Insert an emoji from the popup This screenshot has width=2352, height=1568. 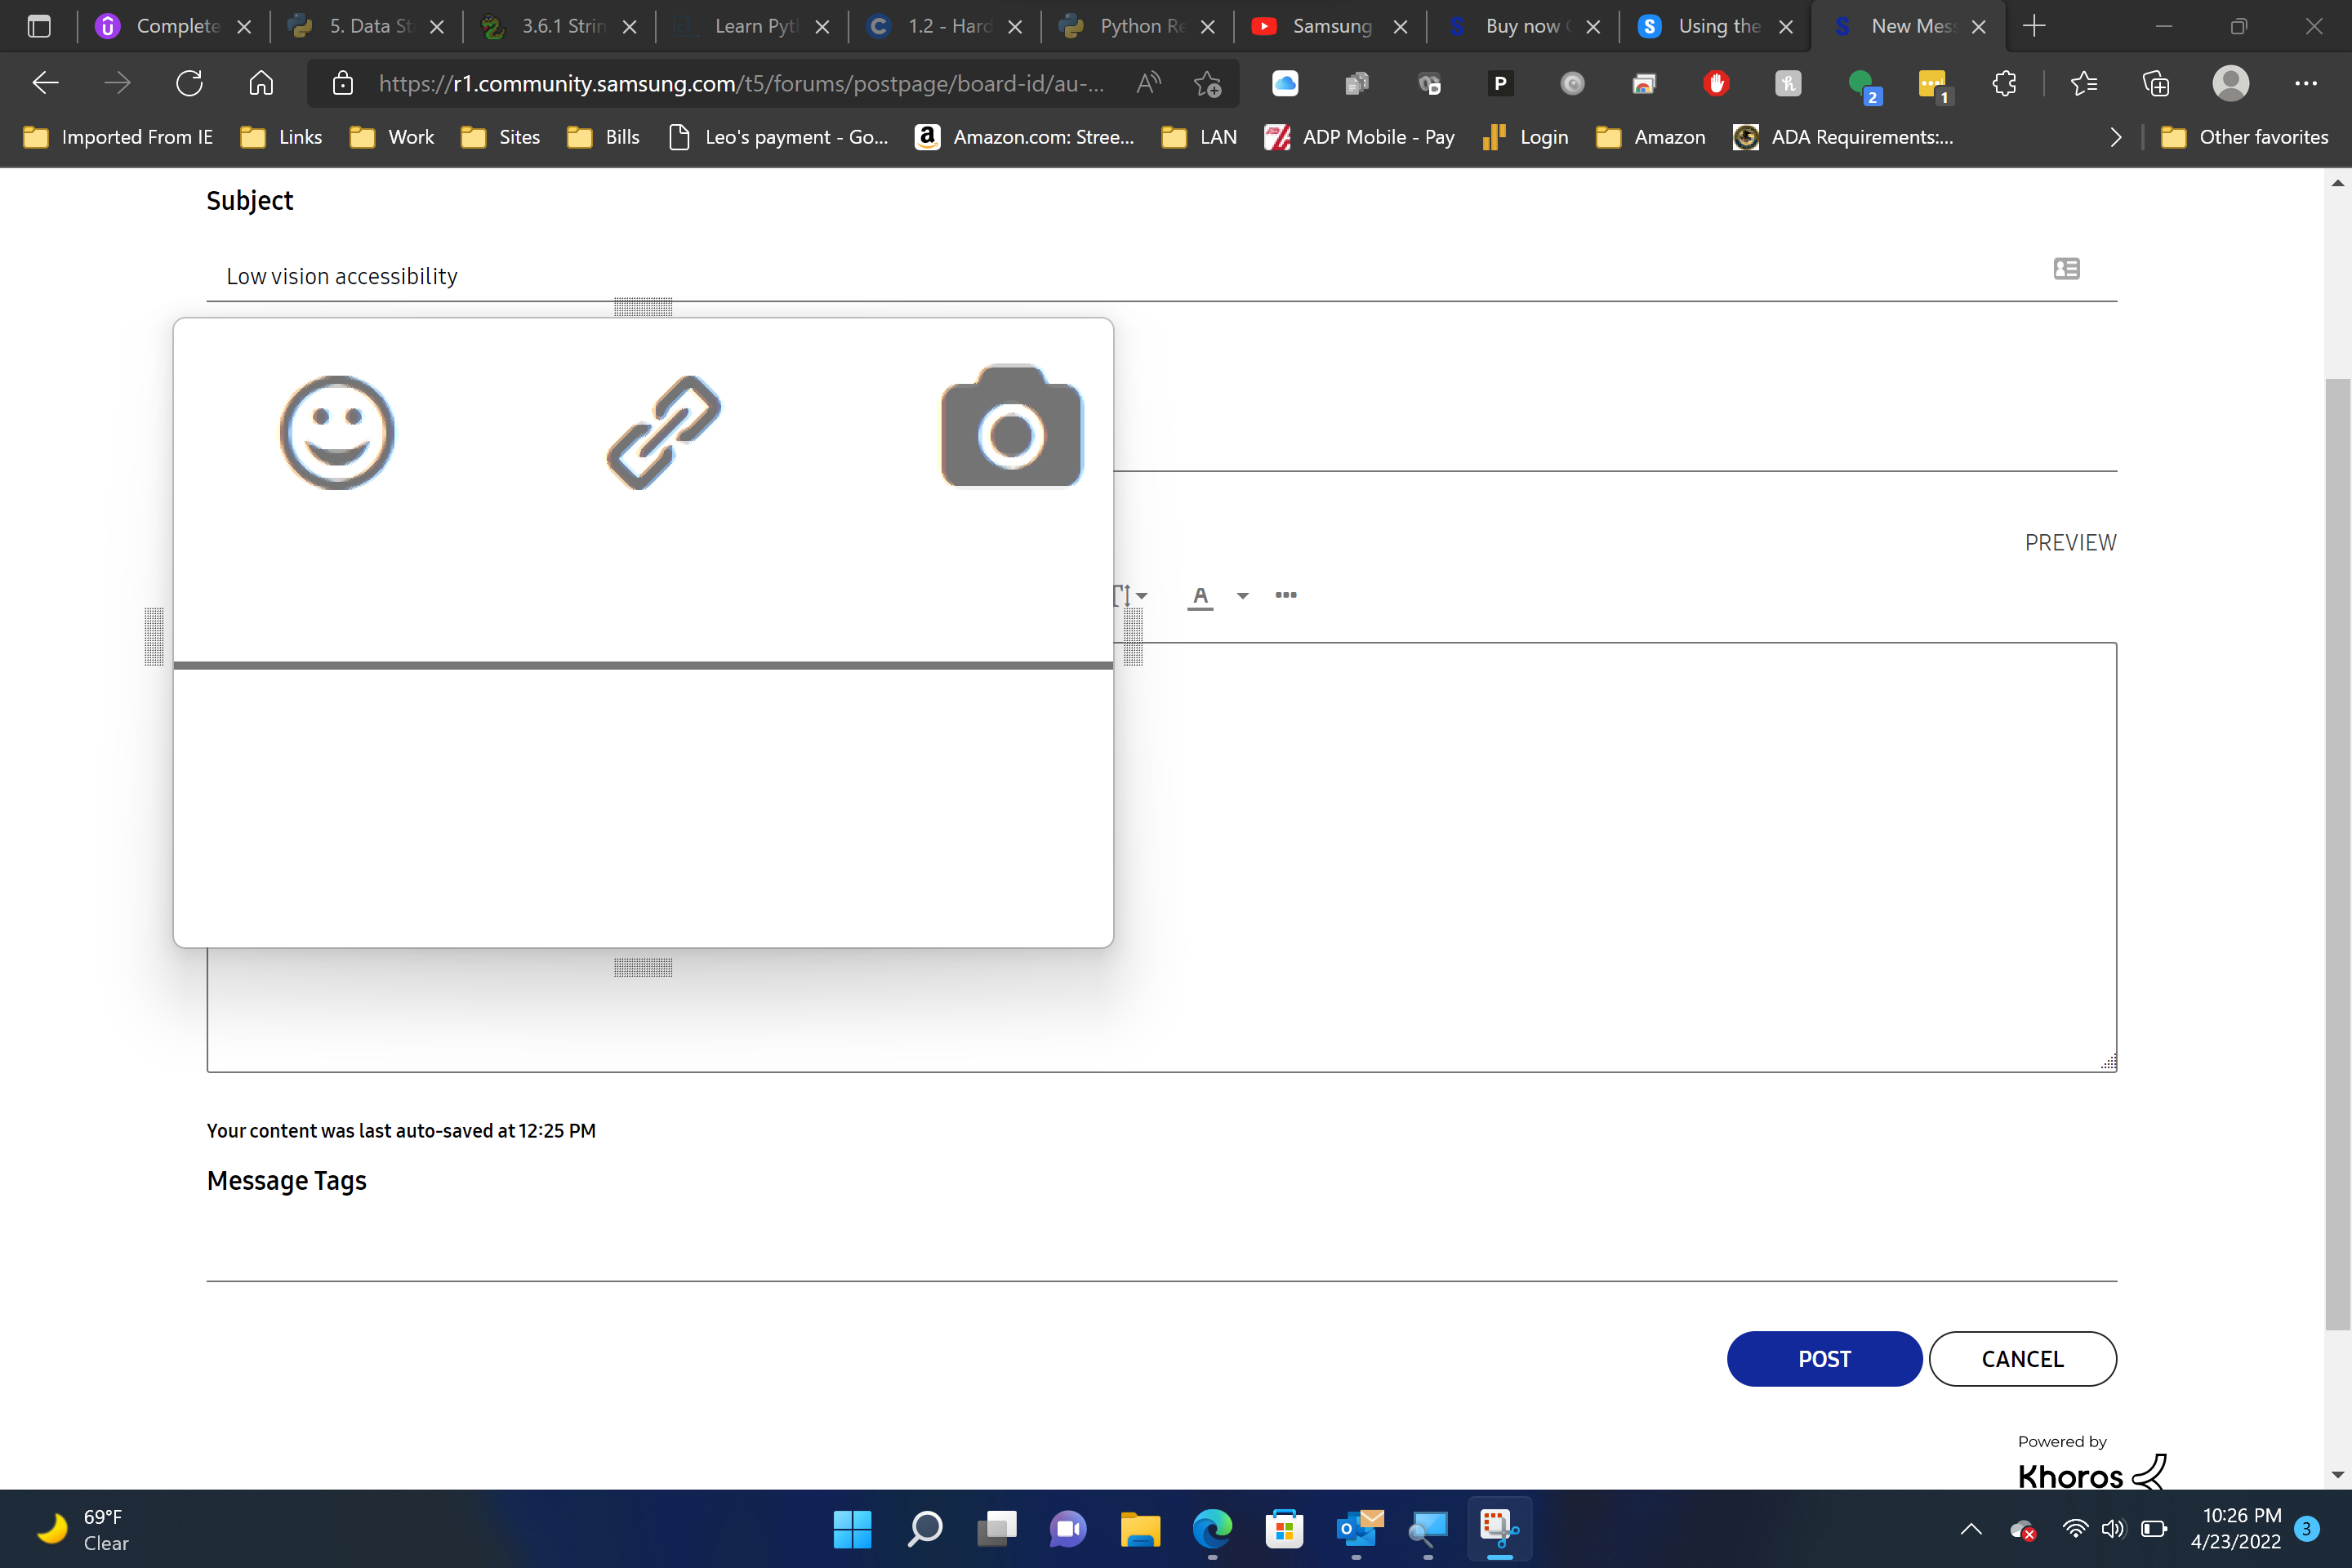coord(337,432)
